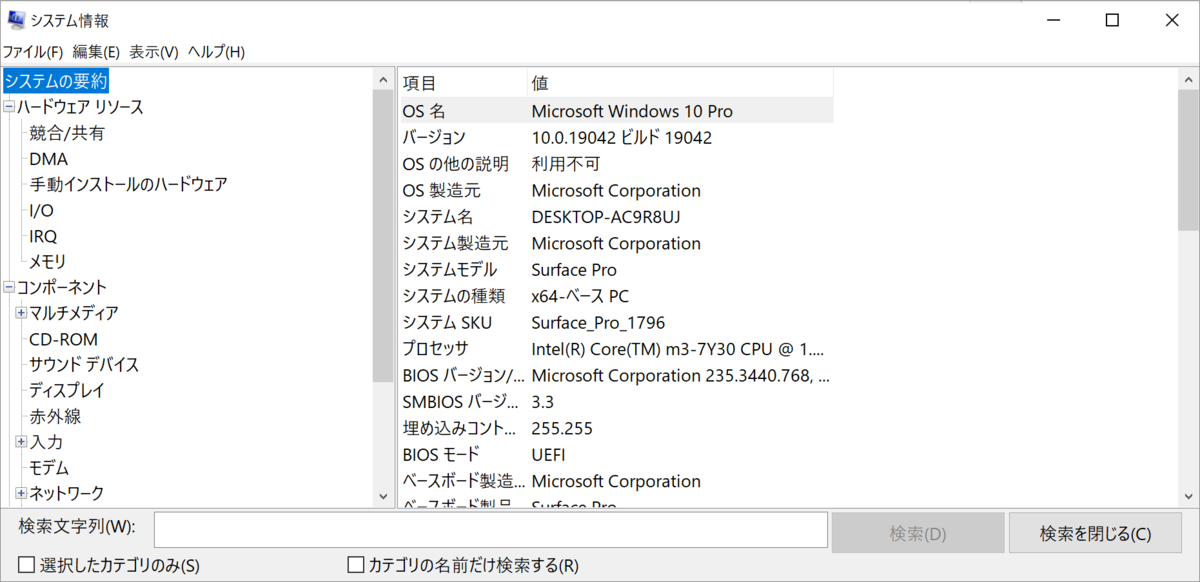Expand the 入力 node
The width and height of the screenshot is (1200, 582).
tap(21, 441)
